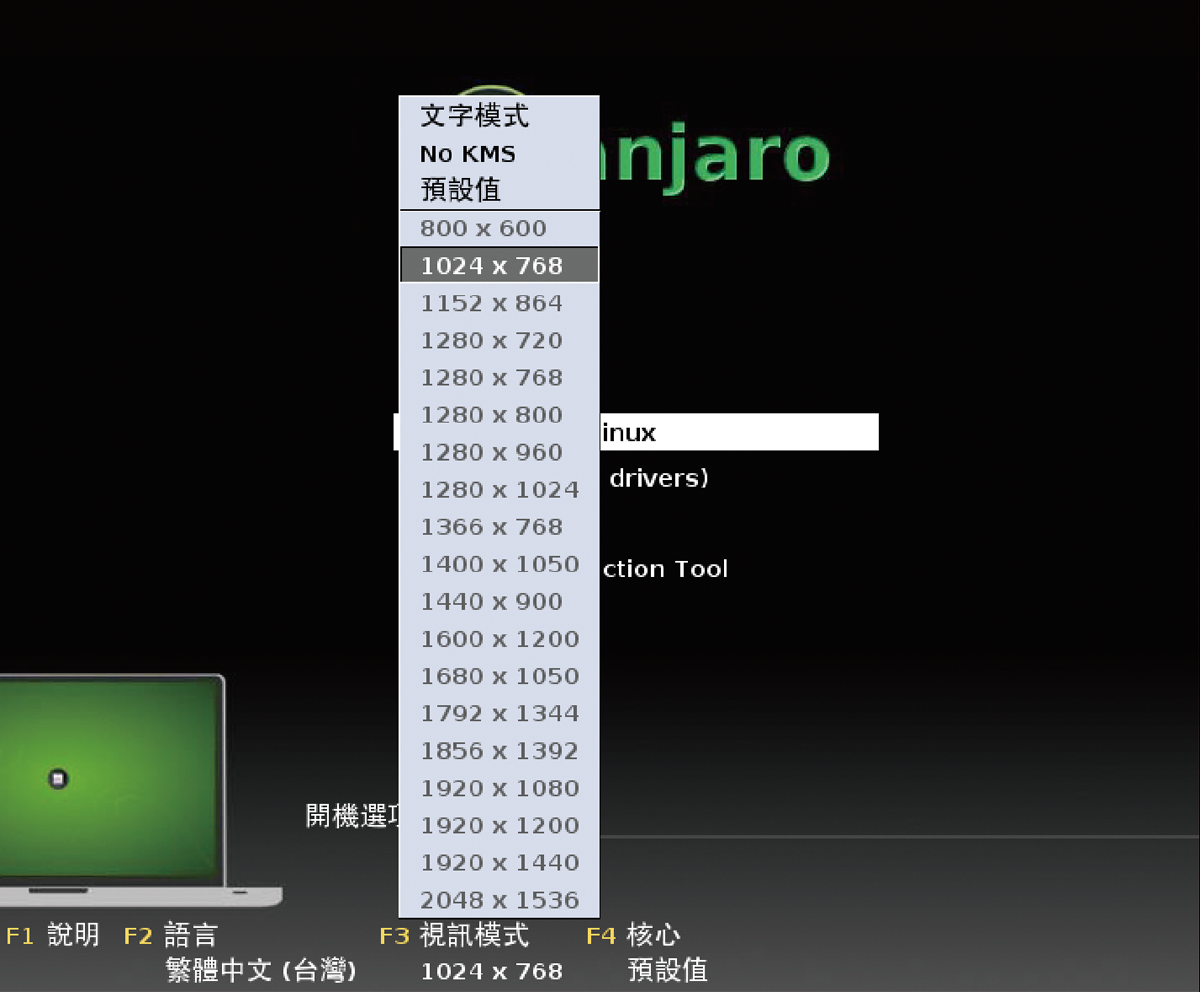Select 2048 x 1536 resolution

pyautogui.click(x=499, y=900)
